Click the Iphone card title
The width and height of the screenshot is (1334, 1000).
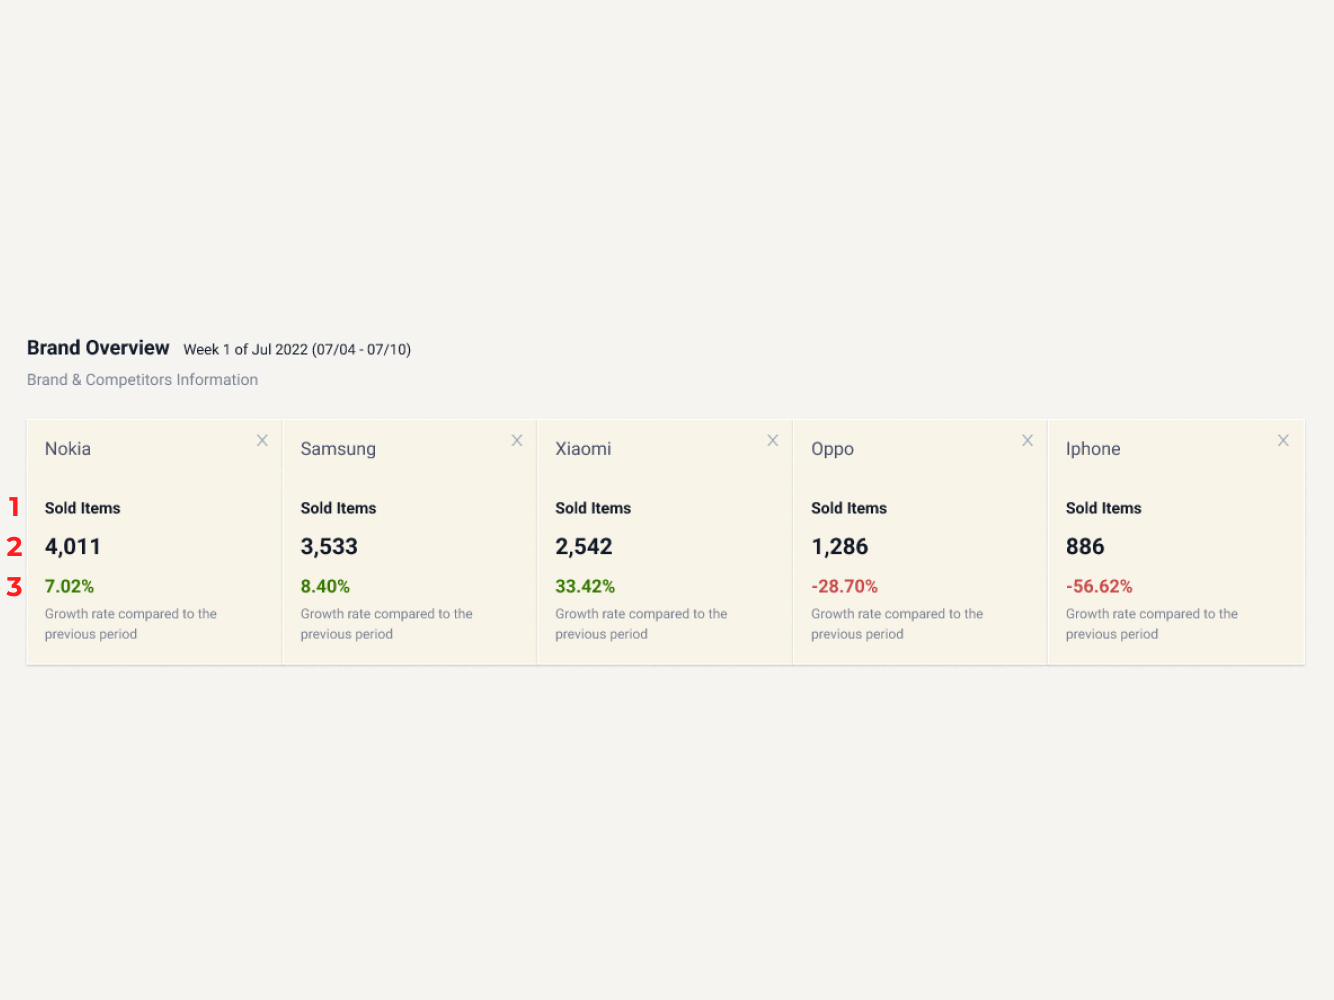coord(1093,449)
